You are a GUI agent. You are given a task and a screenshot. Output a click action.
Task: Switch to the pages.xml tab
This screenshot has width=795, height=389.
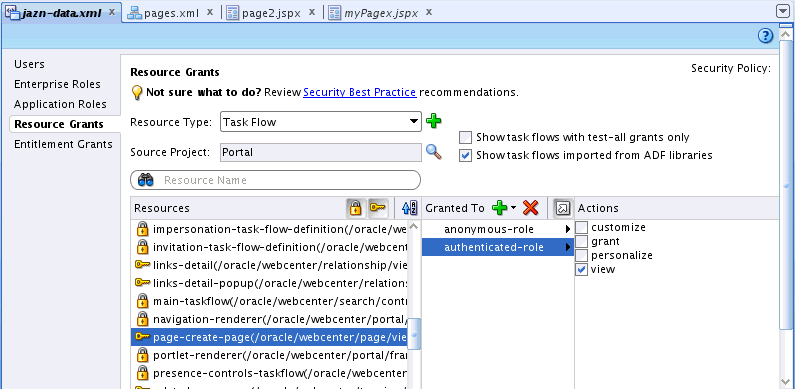click(171, 13)
